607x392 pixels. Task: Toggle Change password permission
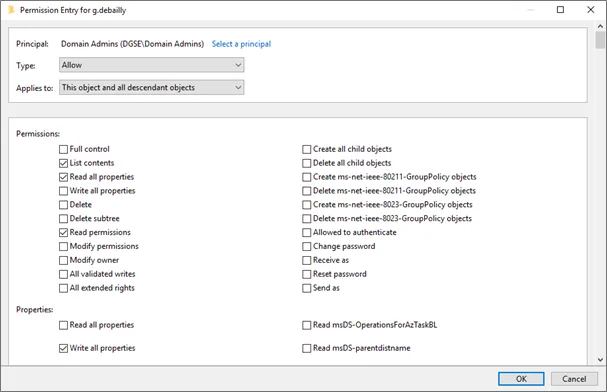tap(307, 246)
